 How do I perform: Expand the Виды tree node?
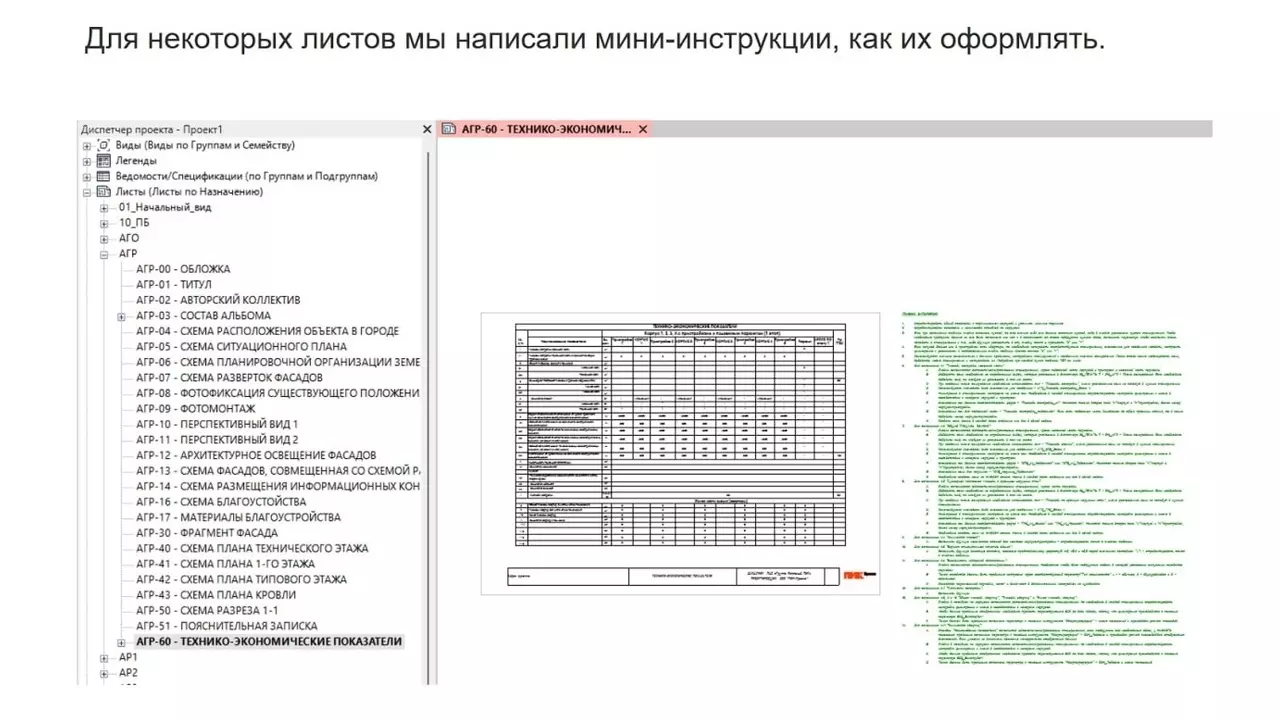click(87, 145)
